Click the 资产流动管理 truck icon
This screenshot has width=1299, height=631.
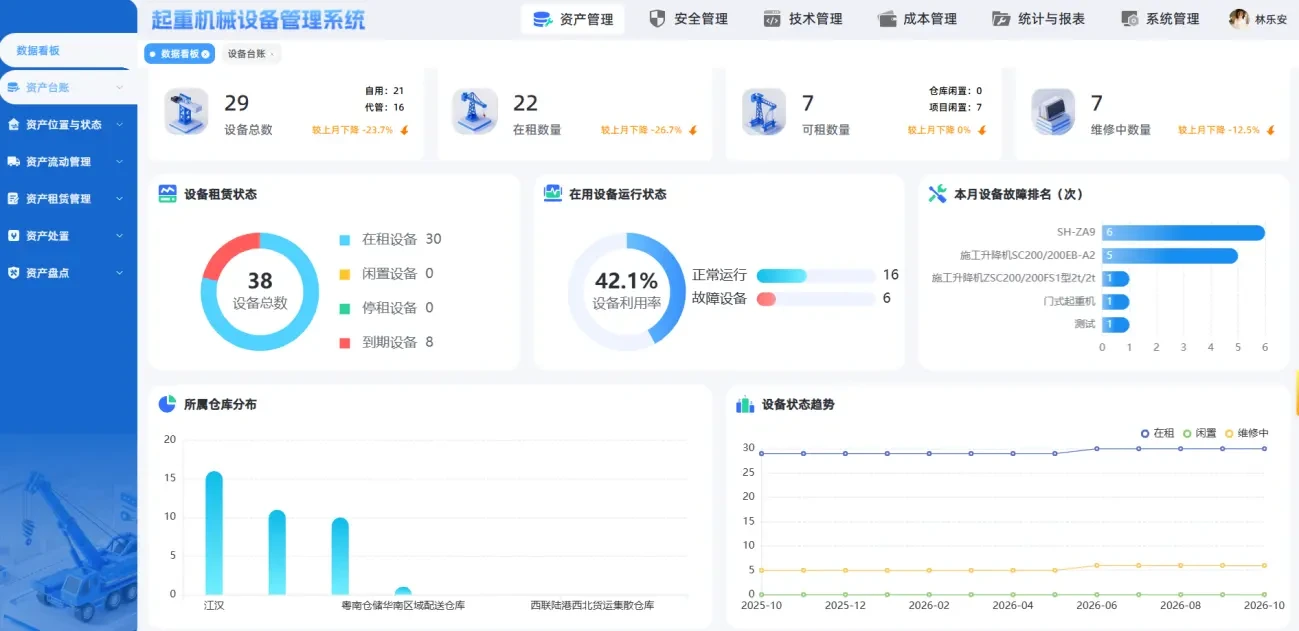click(x=14, y=162)
